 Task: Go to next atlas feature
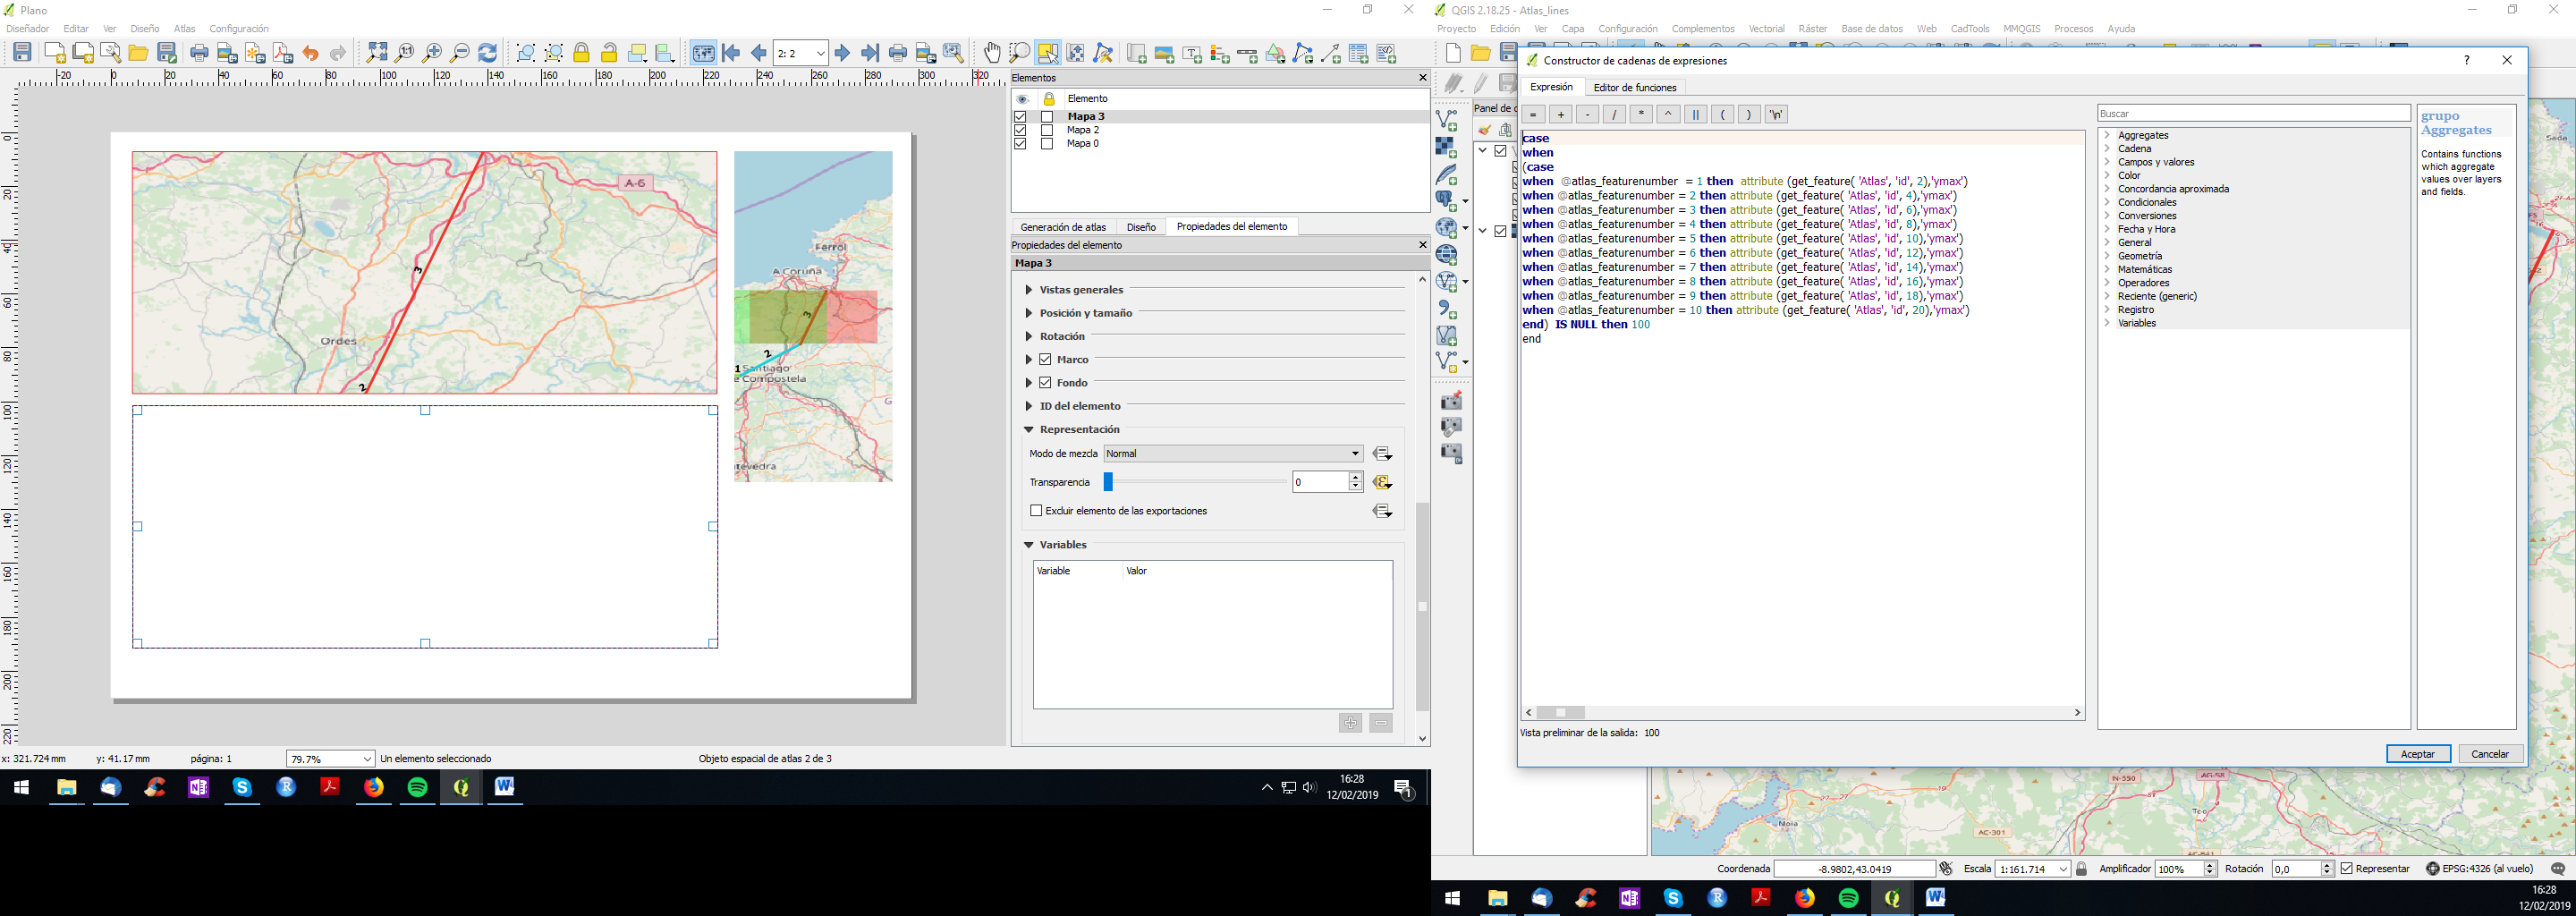pos(842,53)
